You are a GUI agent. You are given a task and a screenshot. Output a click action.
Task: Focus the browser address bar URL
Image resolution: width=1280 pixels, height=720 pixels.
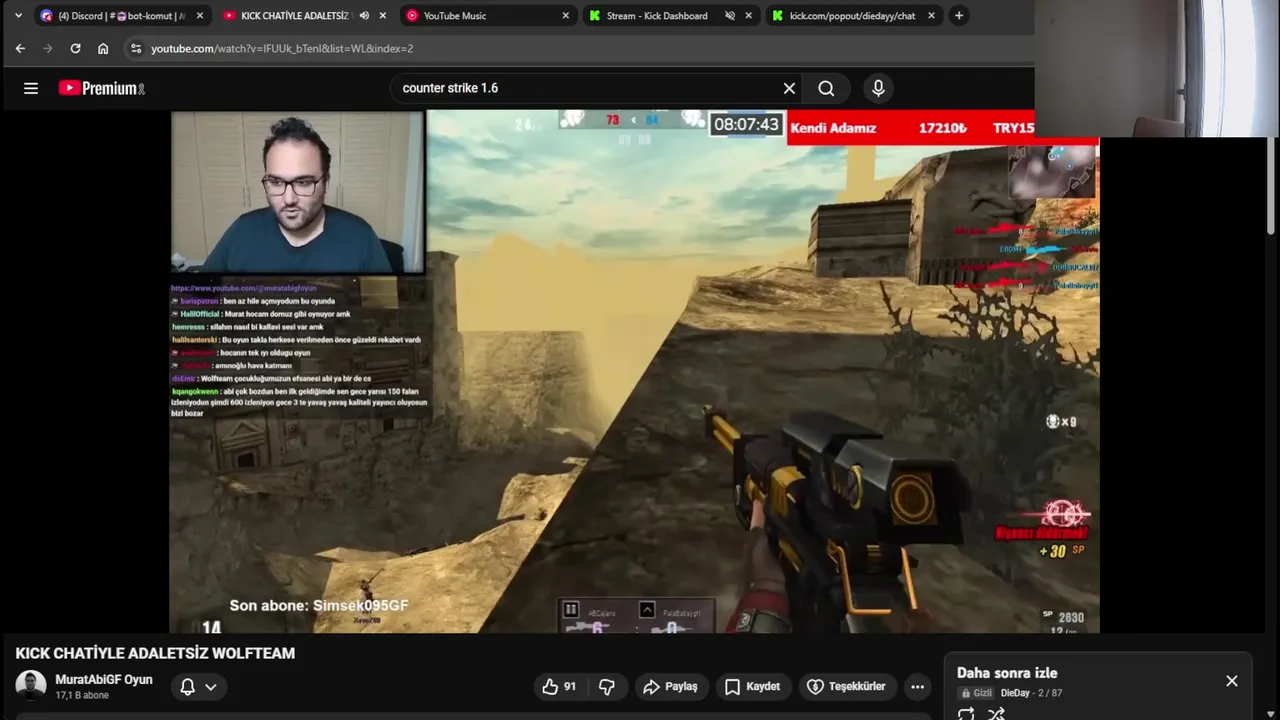(x=282, y=48)
